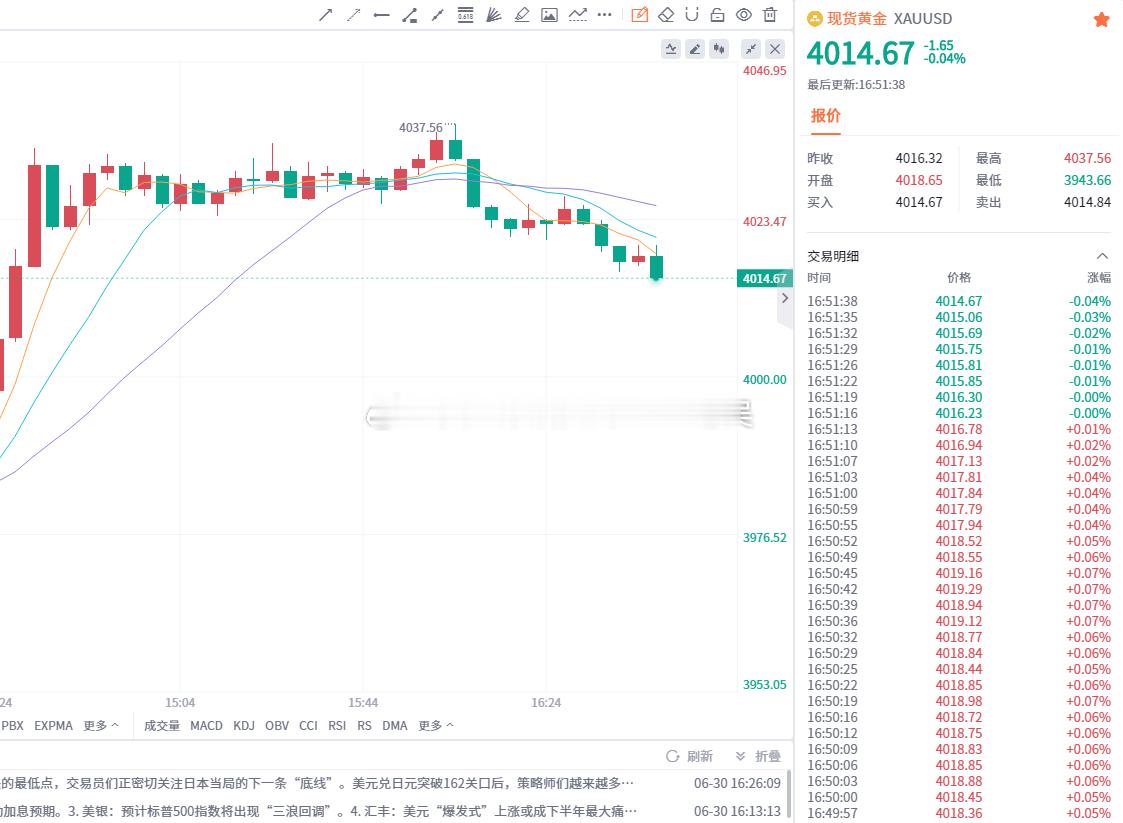The image size is (1123, 823).
Task: Delete all drawings with trash icon
Action: coord(770,14)
